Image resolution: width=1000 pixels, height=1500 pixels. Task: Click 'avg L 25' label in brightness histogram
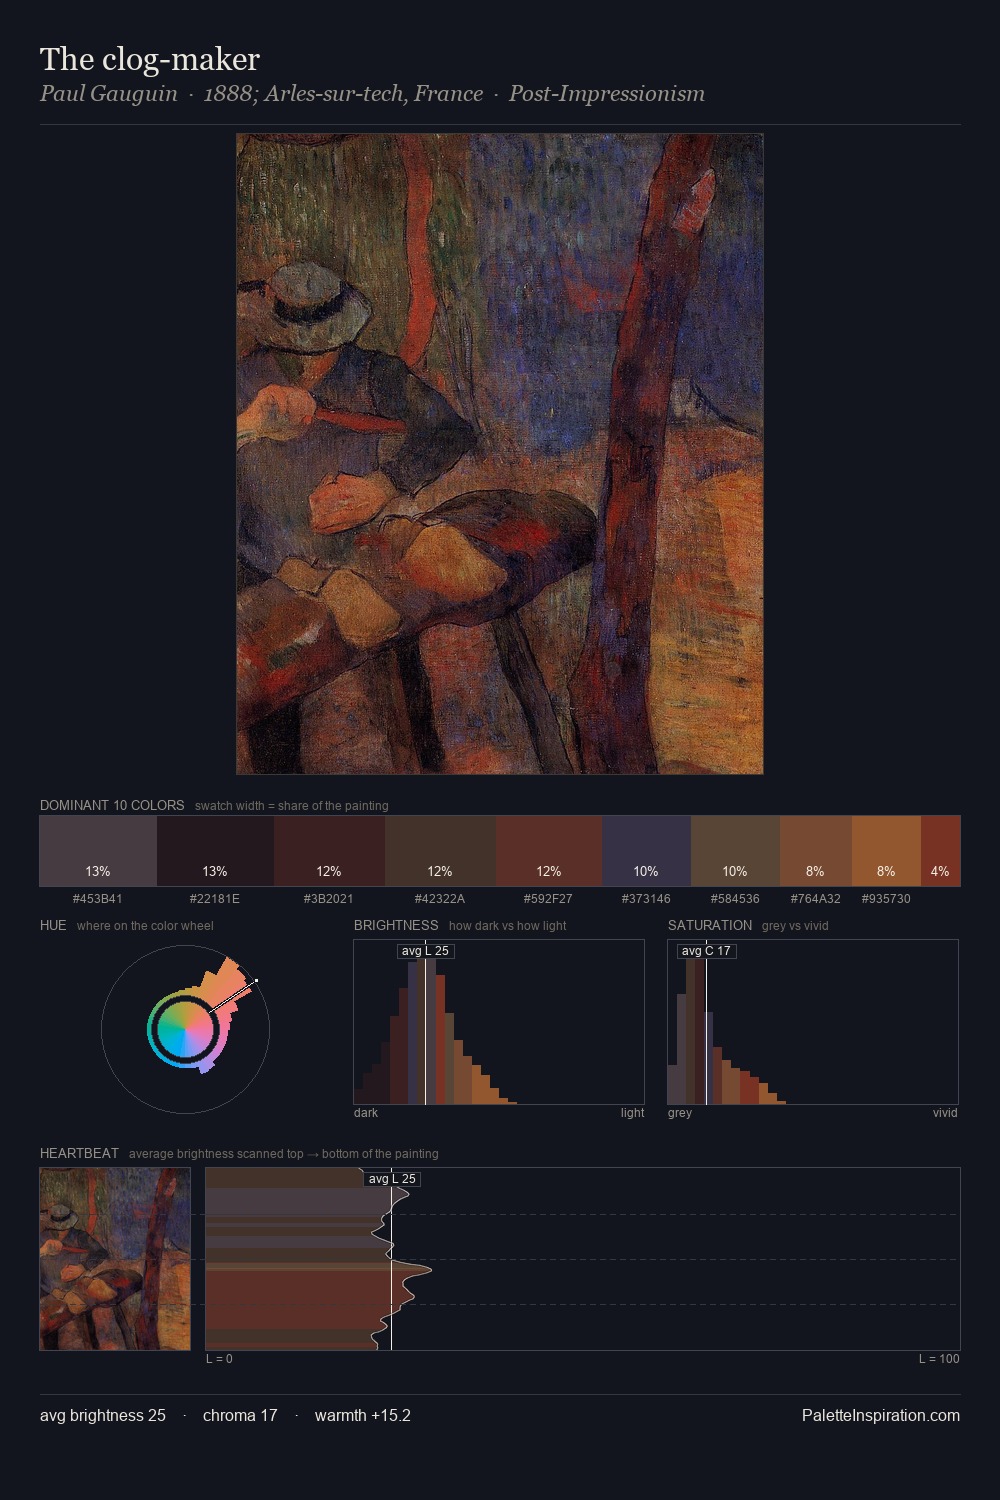pyautogui.click(x=425, y=951)
